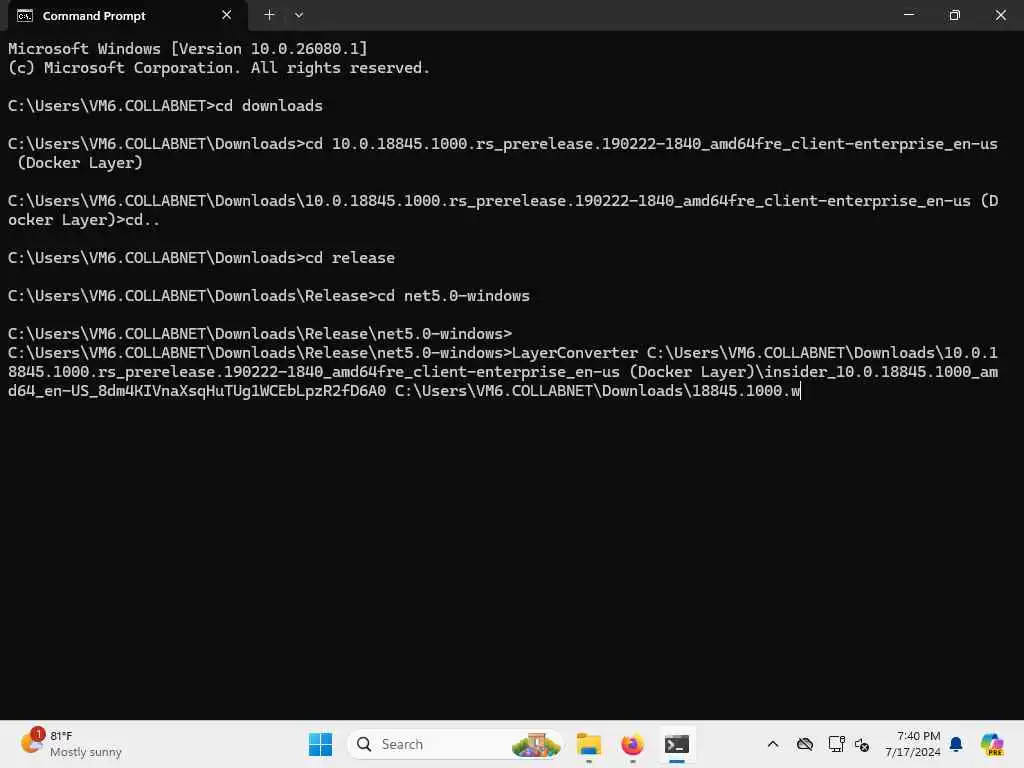Close the terminal window
The image size is (1024, 768).
point(1000,15)
